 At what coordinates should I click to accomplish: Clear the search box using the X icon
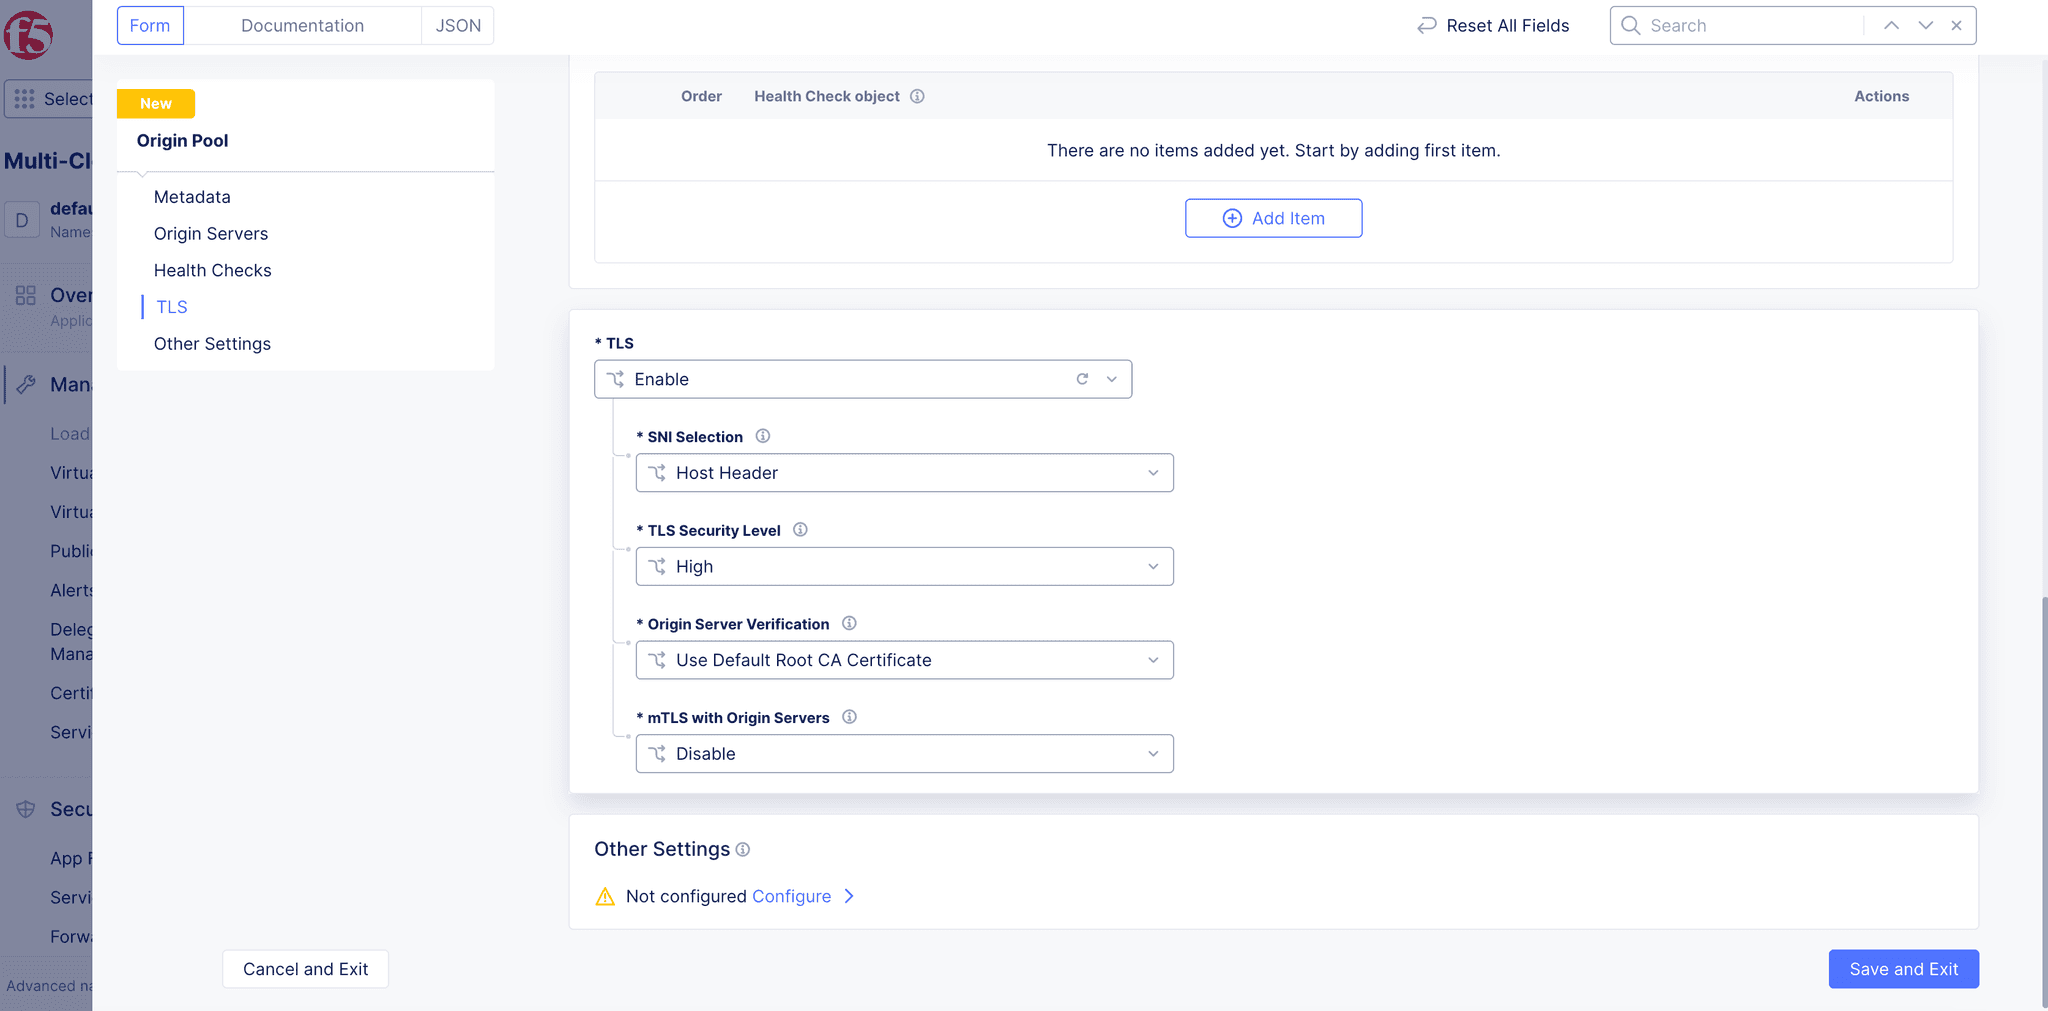pyautogui.click(x=1956, y=25)
